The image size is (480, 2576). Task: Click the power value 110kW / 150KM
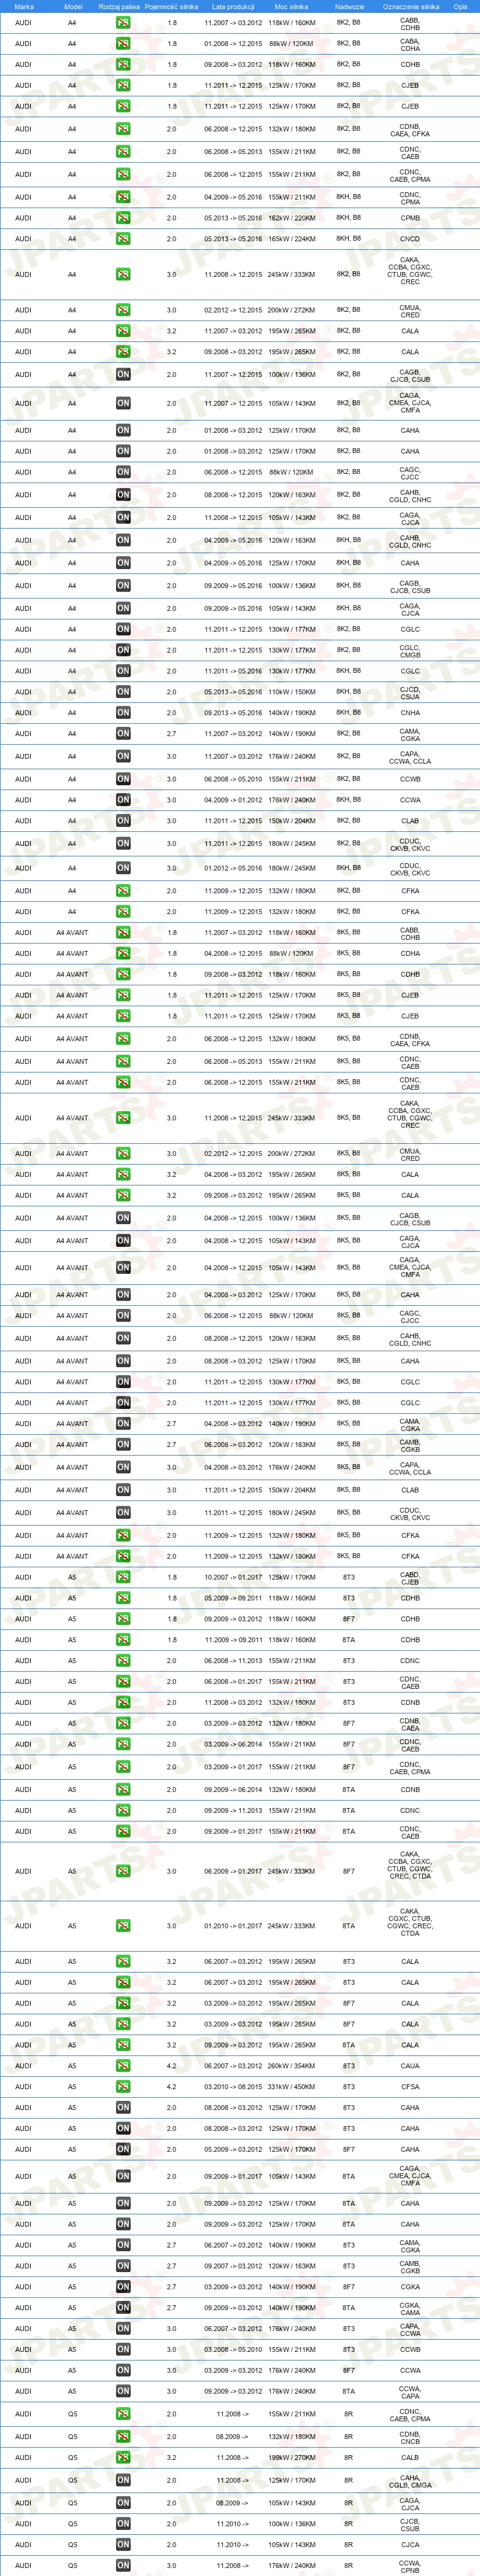click(x=291, y=692)
